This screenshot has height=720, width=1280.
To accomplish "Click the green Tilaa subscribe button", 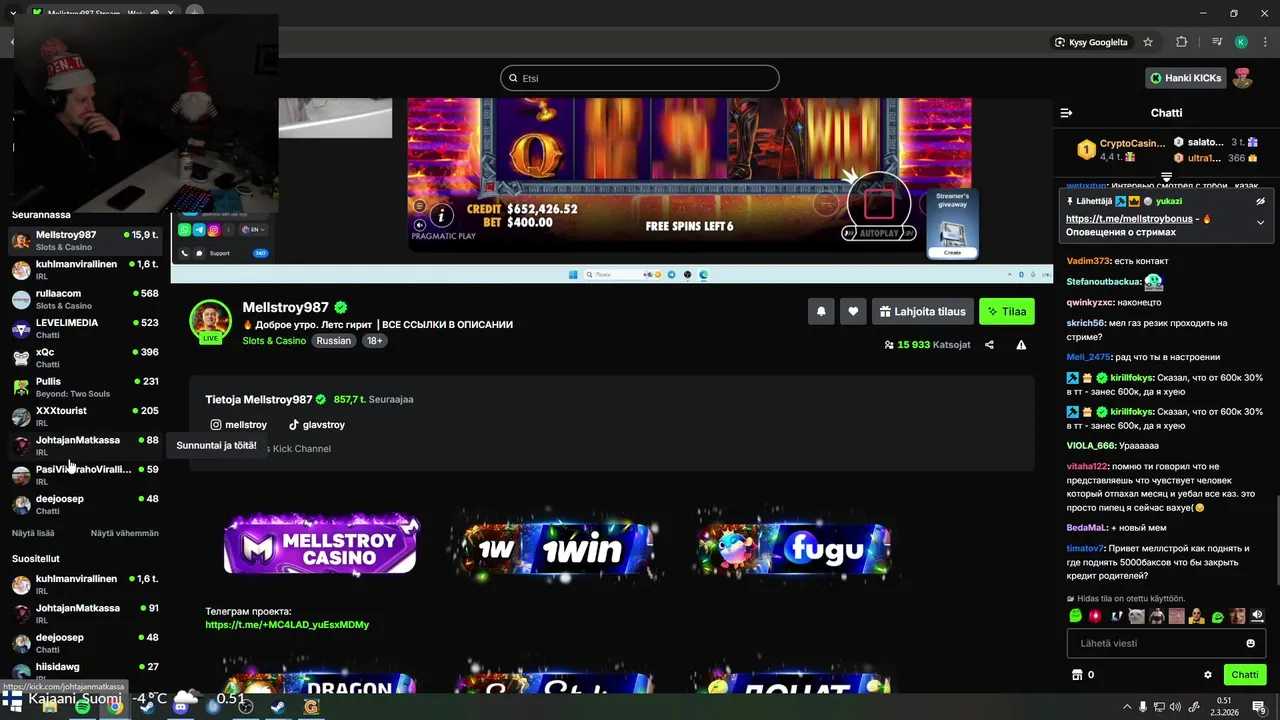I will [x=1007, y=312].
